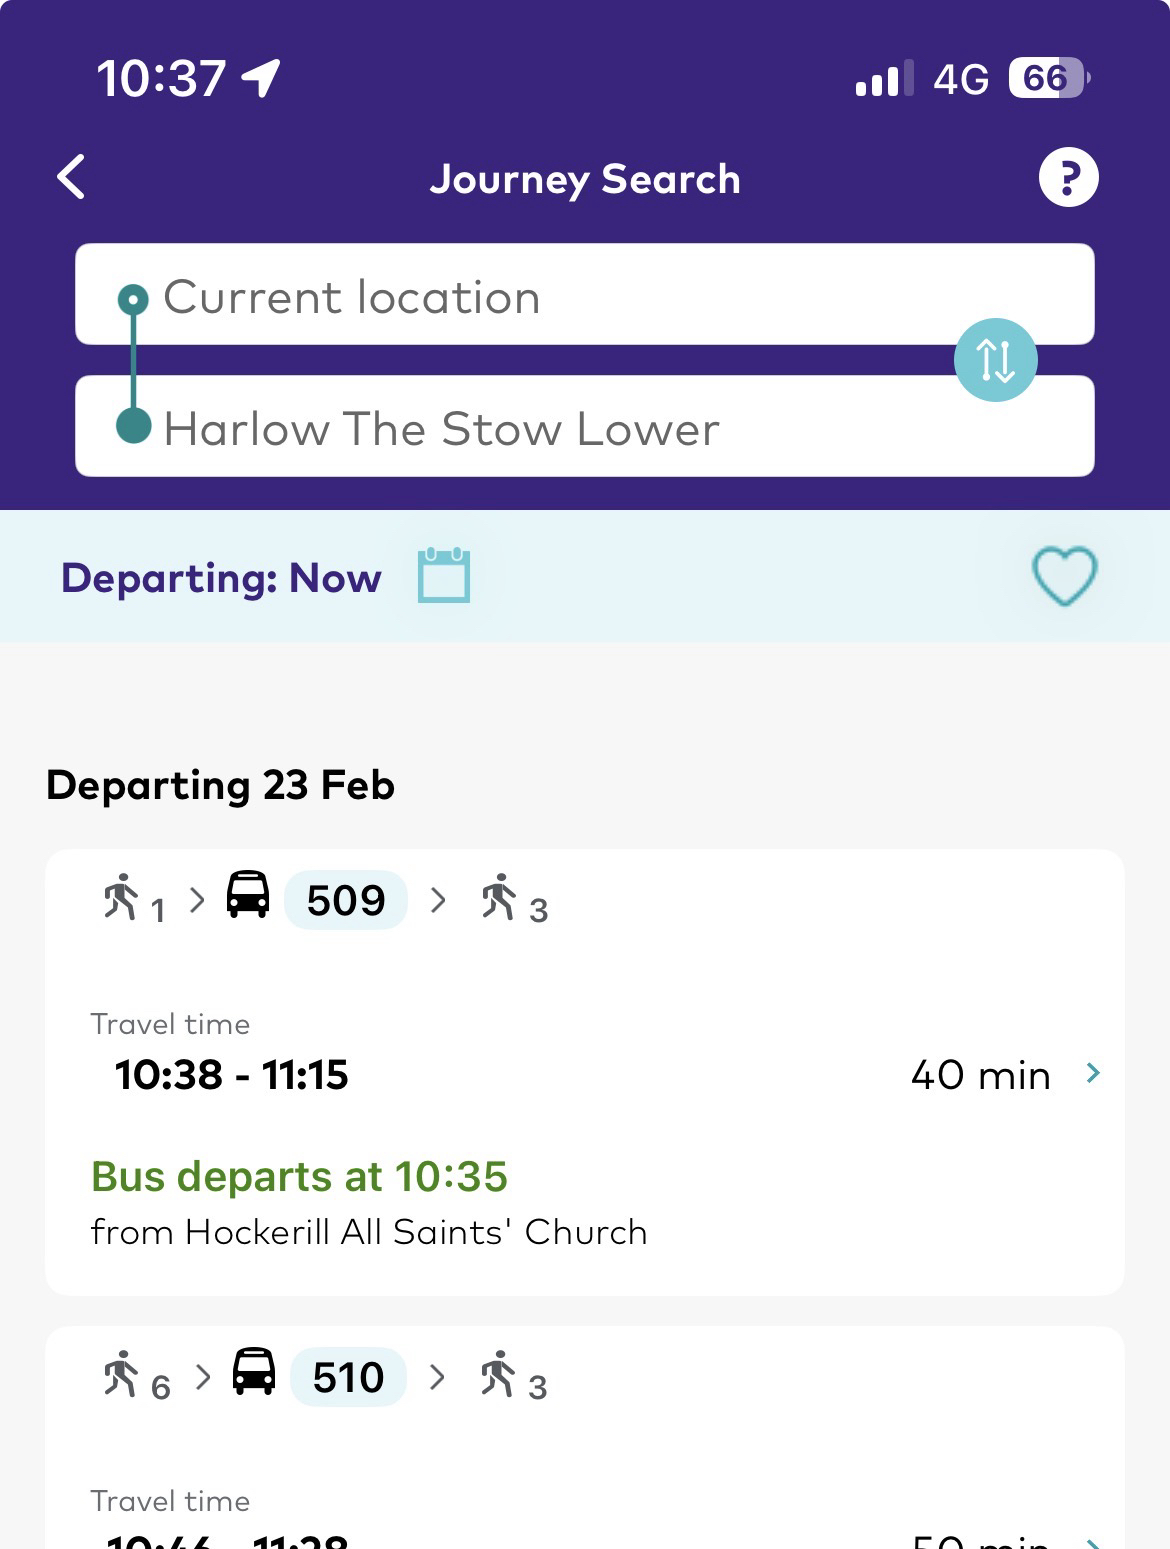Save journey with the heart favourite icon
The image size is (1170, 1549).
click(1064, 576)
